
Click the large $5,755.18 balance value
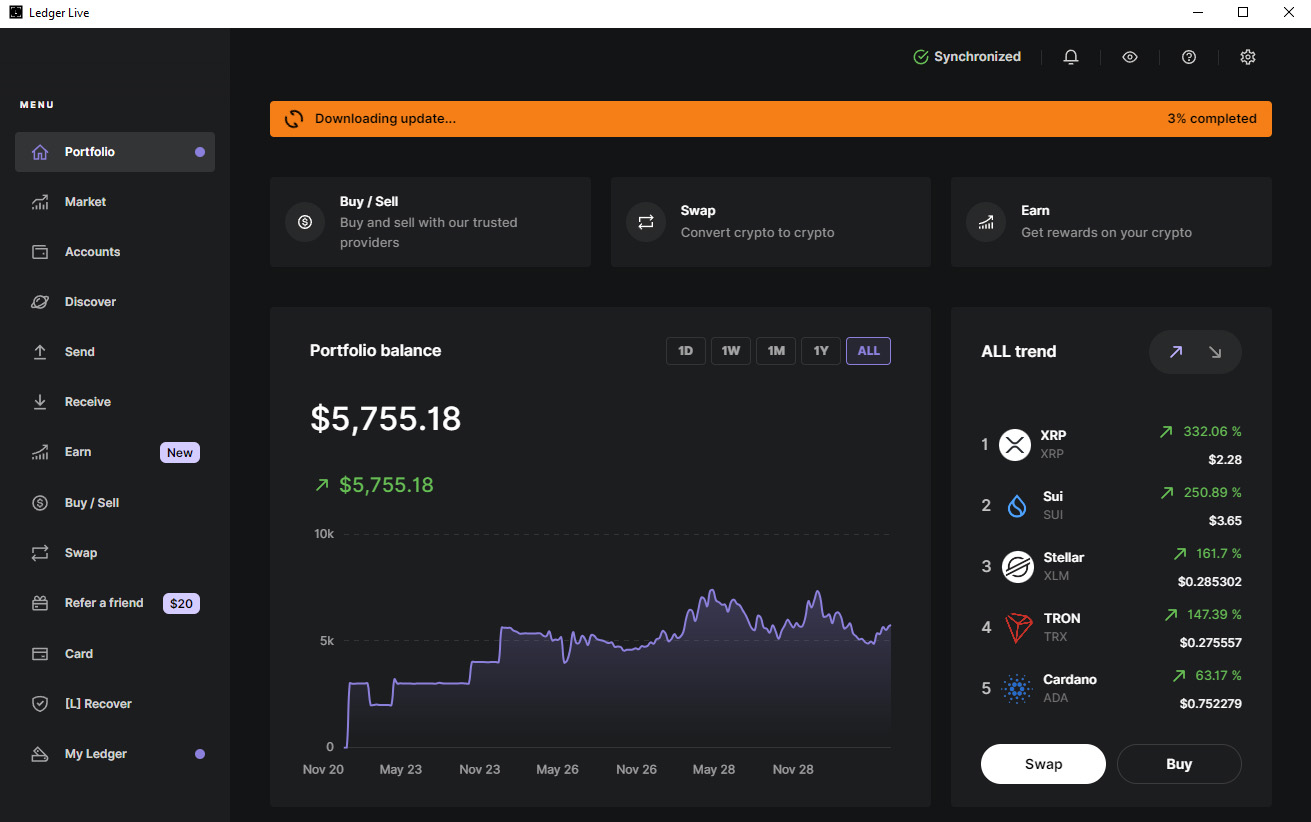tap(386, 418)
